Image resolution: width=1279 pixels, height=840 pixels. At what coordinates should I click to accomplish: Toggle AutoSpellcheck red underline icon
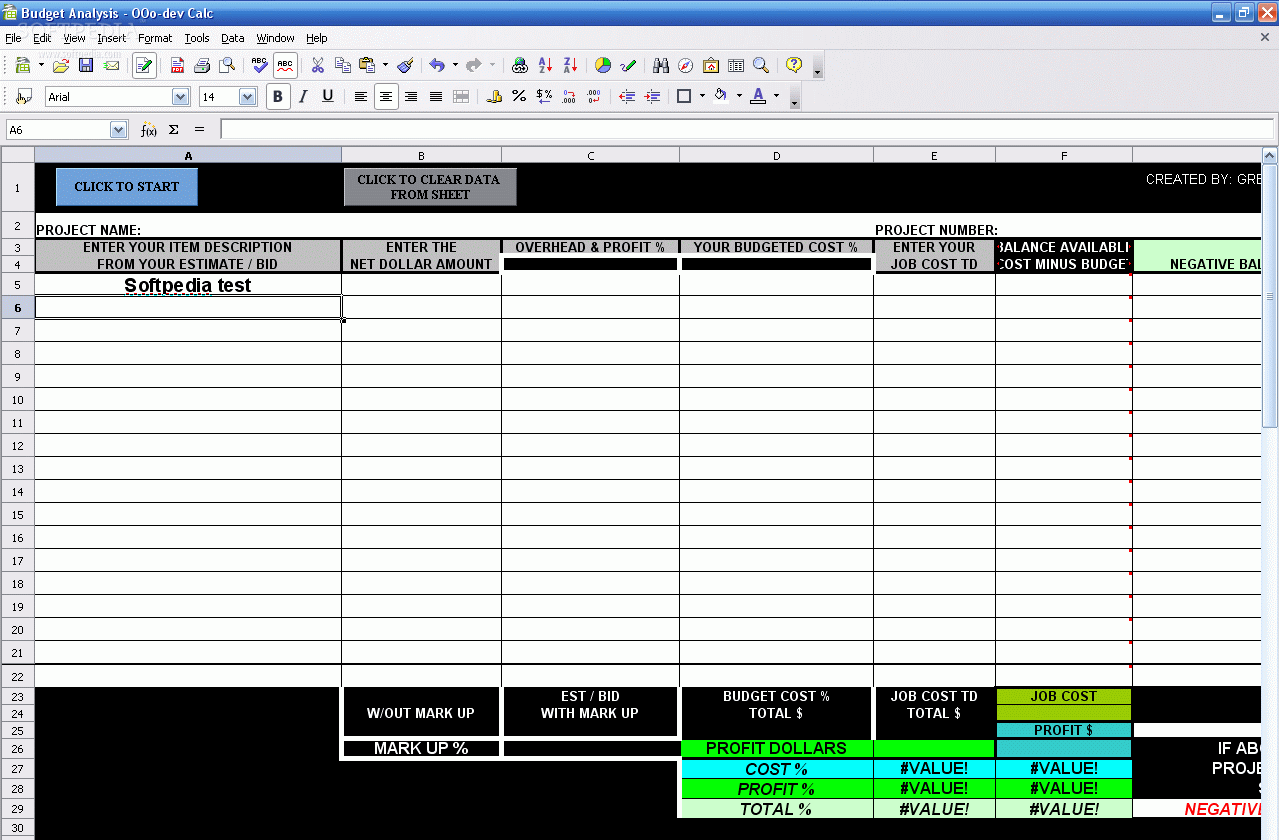pyautogui.click(x=285, y=65)
